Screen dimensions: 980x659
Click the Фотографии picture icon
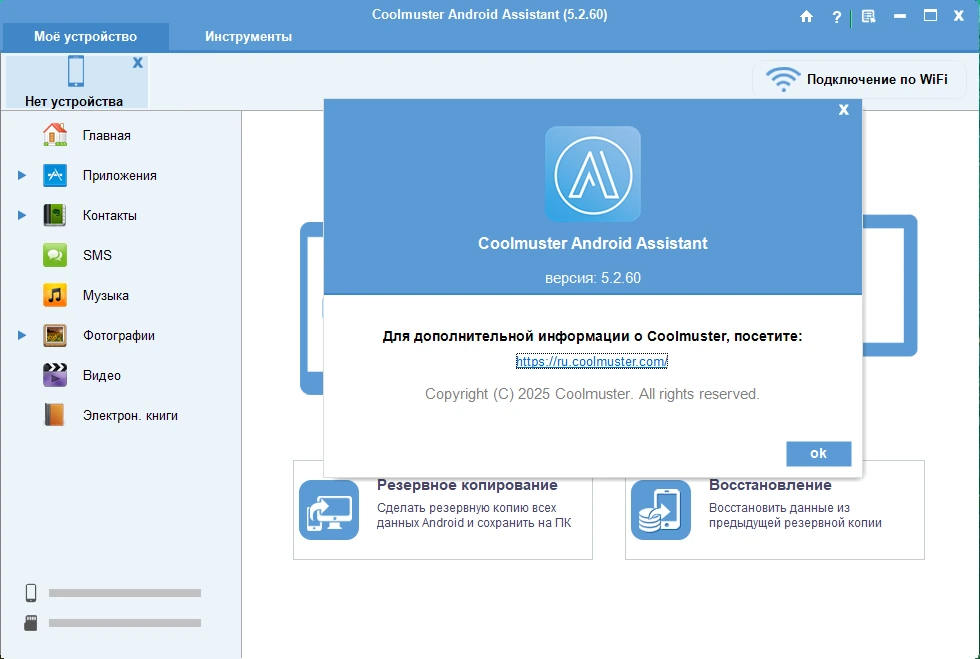tap(55, 335)
